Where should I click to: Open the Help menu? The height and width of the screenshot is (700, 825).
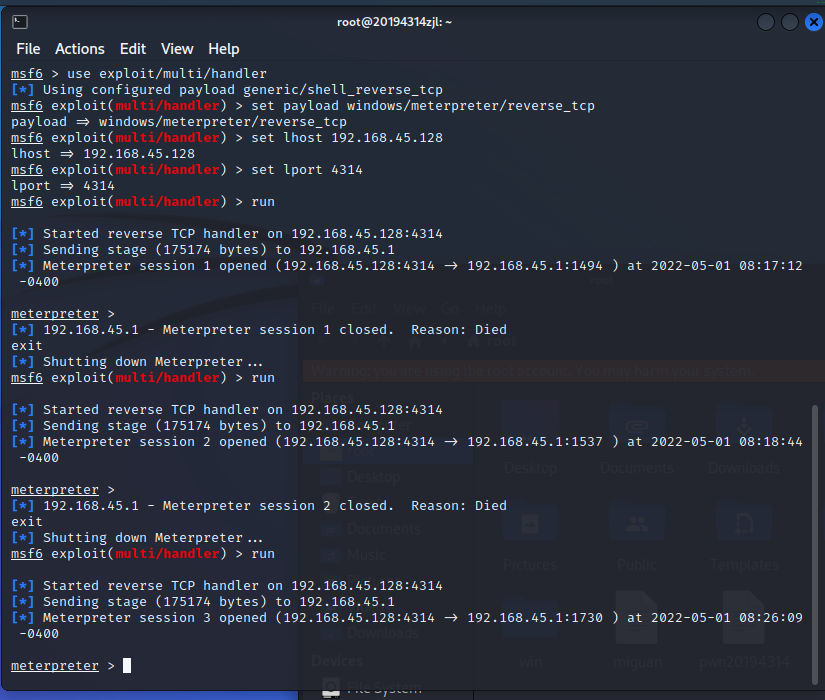pyautogui.click(x=224, y=49)
